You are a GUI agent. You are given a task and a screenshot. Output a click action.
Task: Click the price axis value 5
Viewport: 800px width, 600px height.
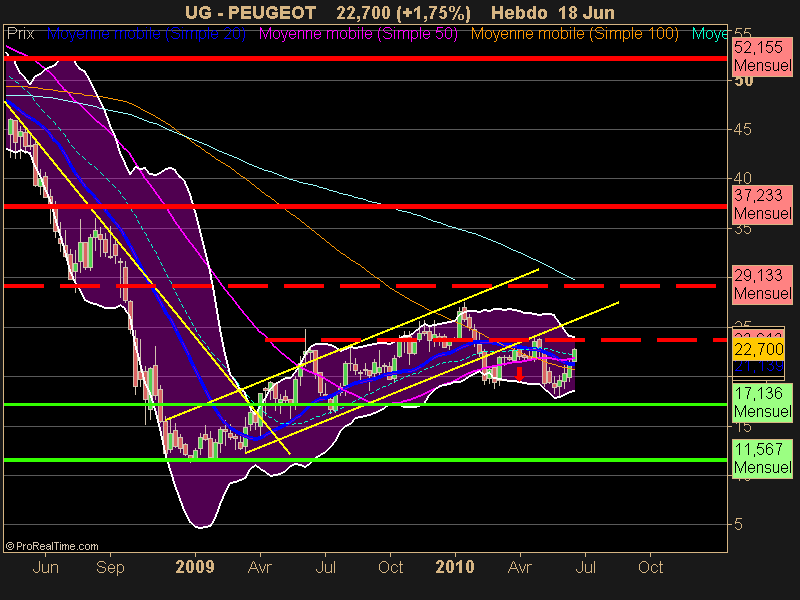[x=738, y=524]
